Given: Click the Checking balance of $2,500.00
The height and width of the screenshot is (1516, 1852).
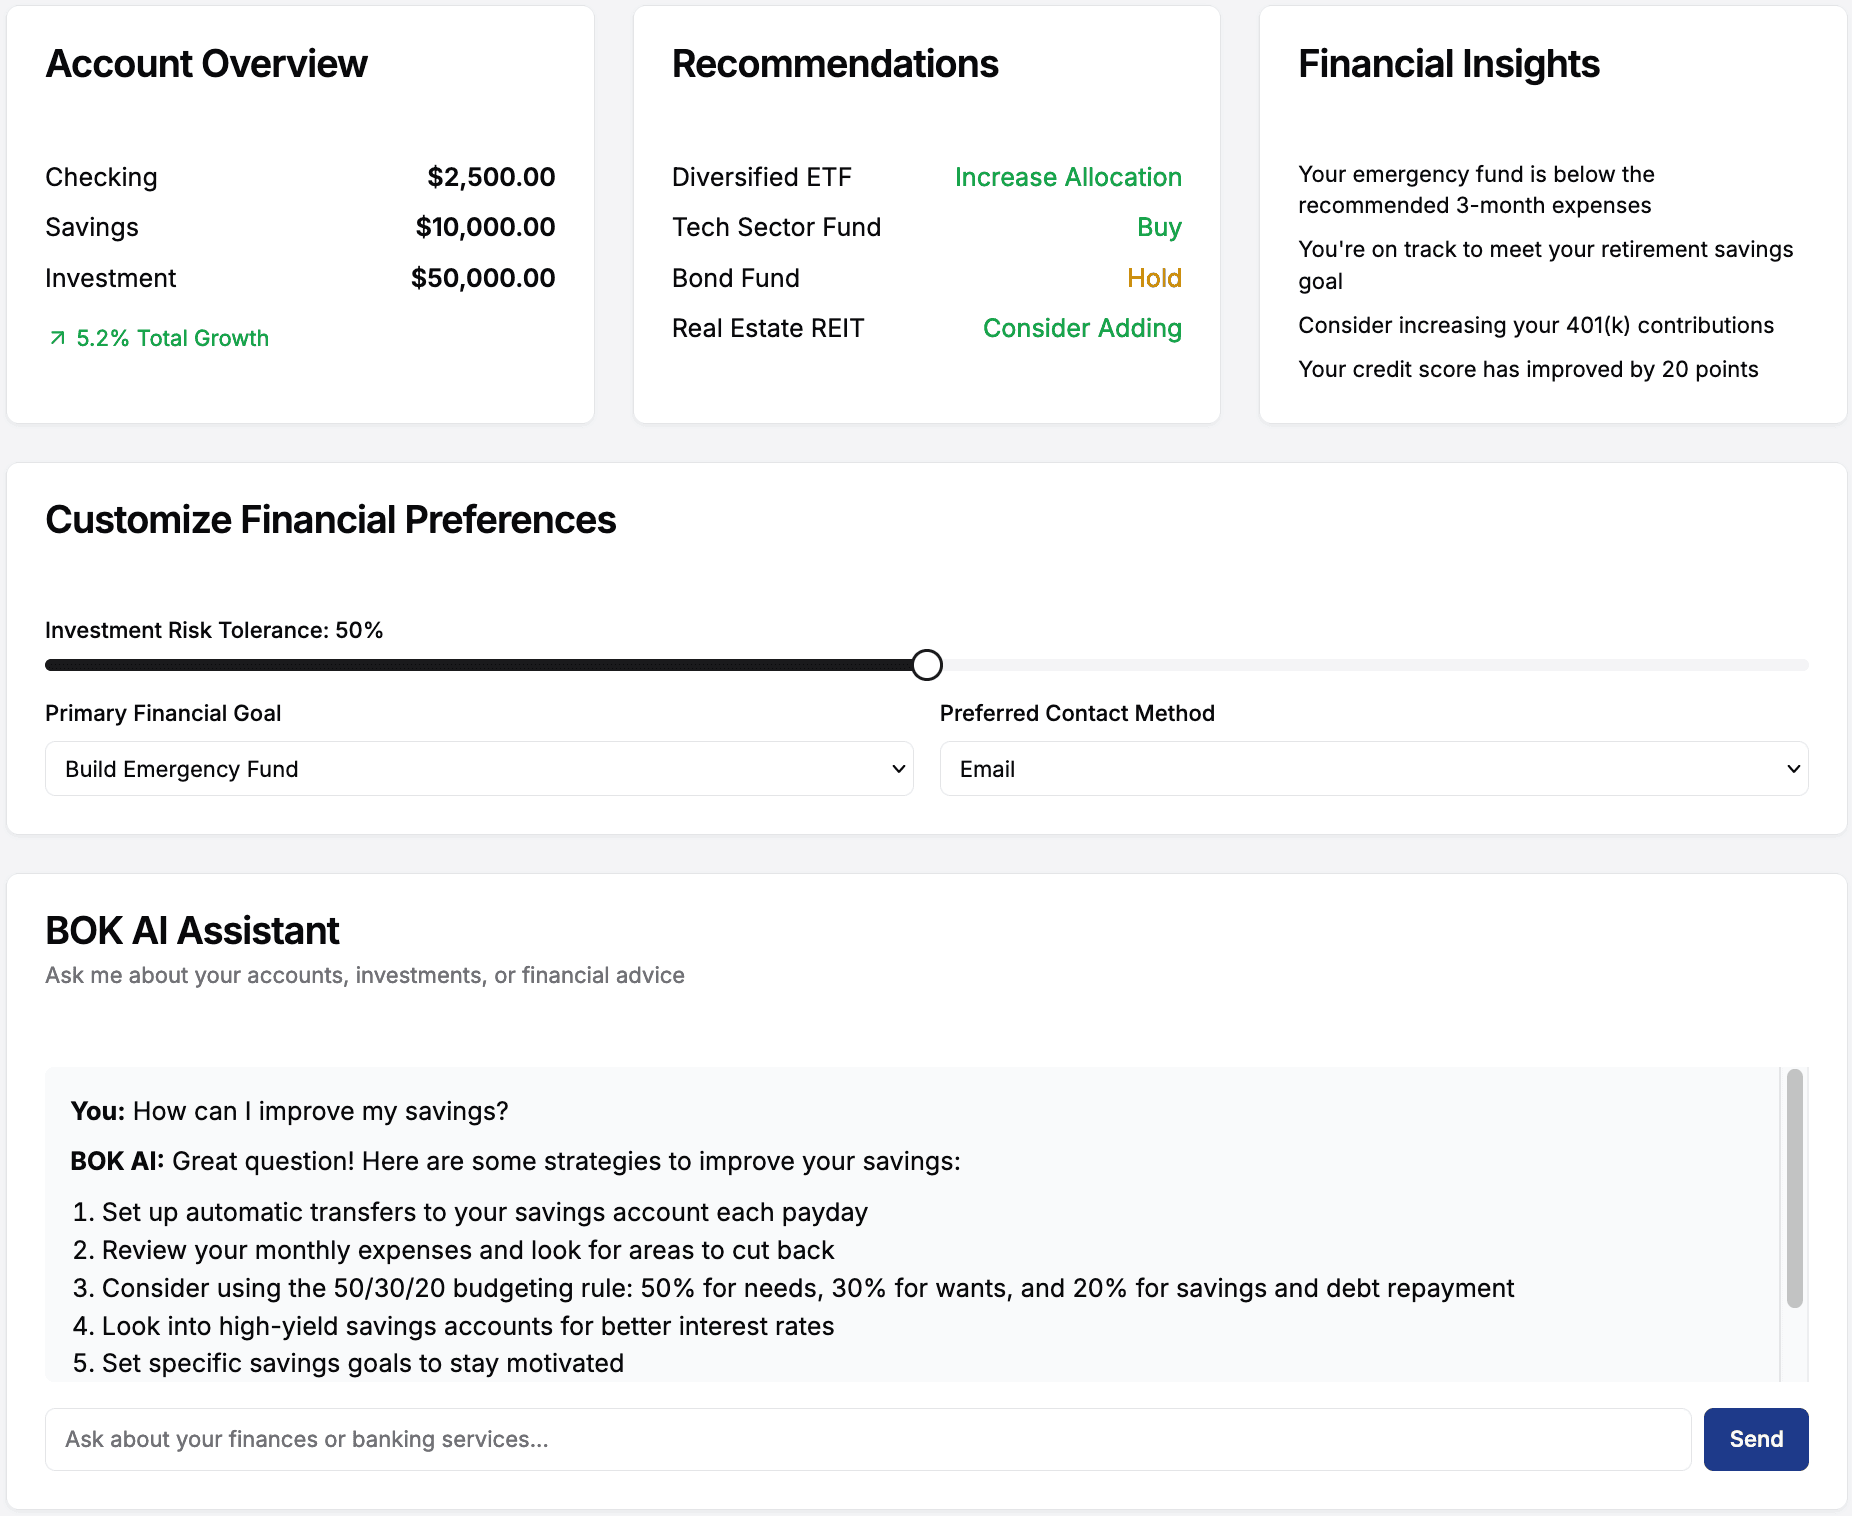Looking at the screenshot, I should (x=491, y=177).
